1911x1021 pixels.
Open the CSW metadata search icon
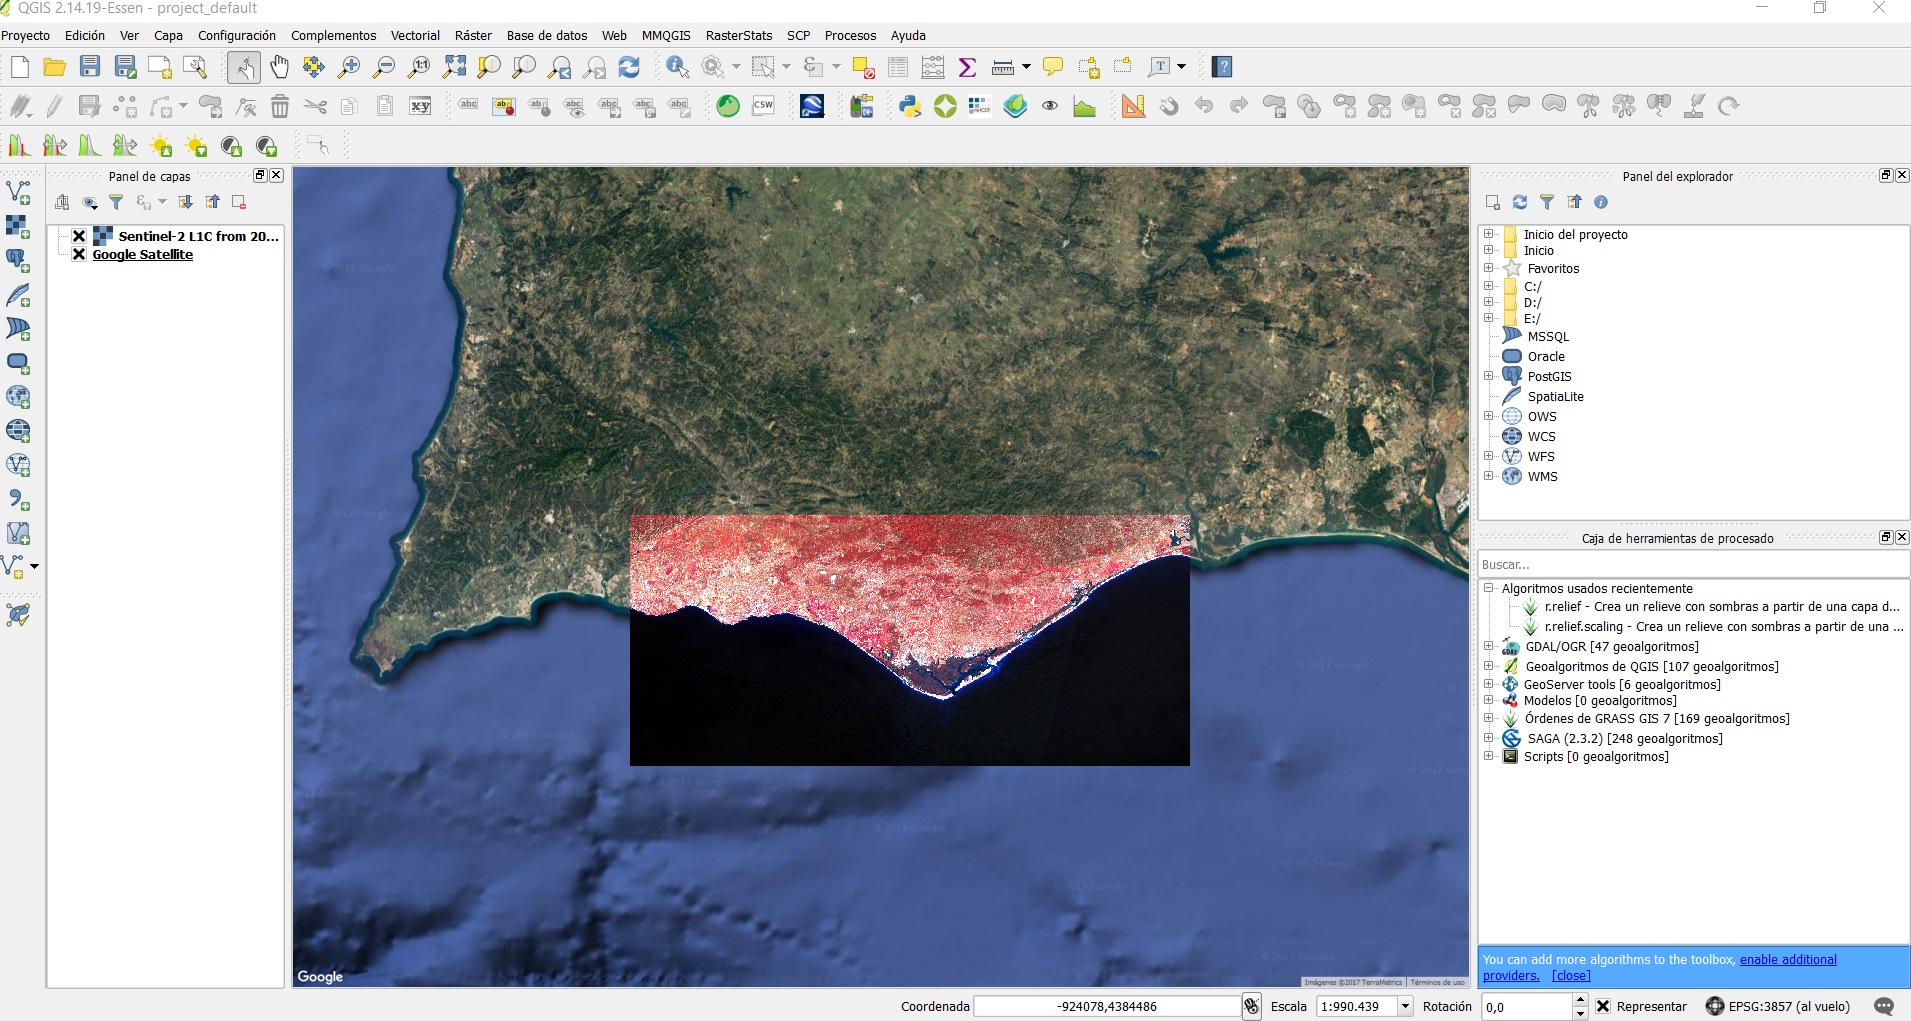[763, 106]
